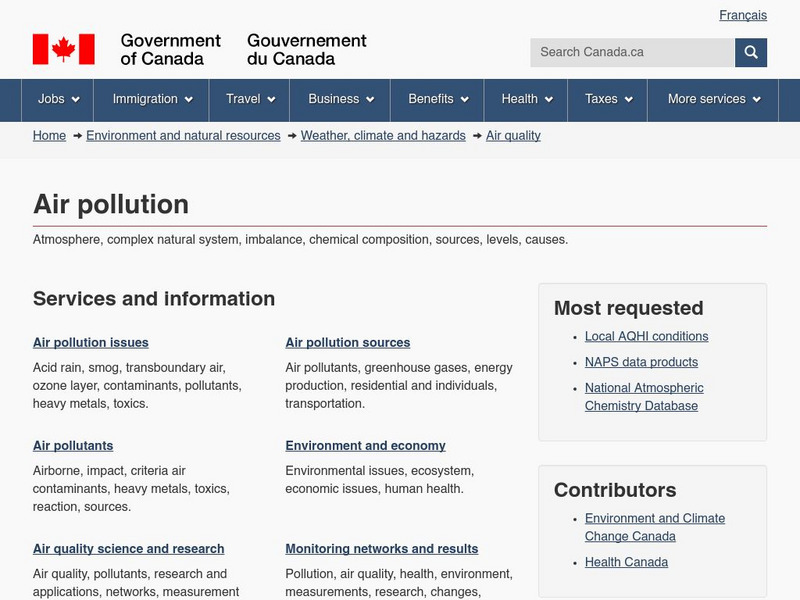The width and height of the screenshot is (800, 600).
Task: Visit the Air pollution sources link
Action: 347,342
